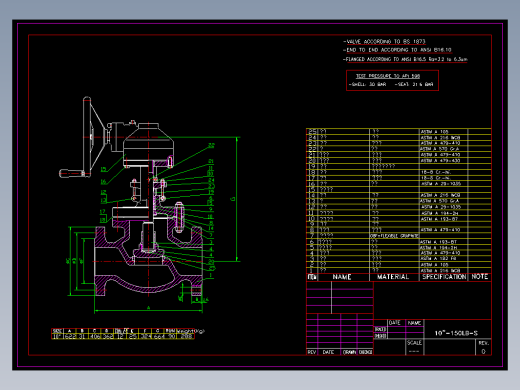This screenshot has height=390, width=520.
Task: Click the FLANGED ACCORDING TO ANSI B16.5 note
Action: [x=405, y=59]
